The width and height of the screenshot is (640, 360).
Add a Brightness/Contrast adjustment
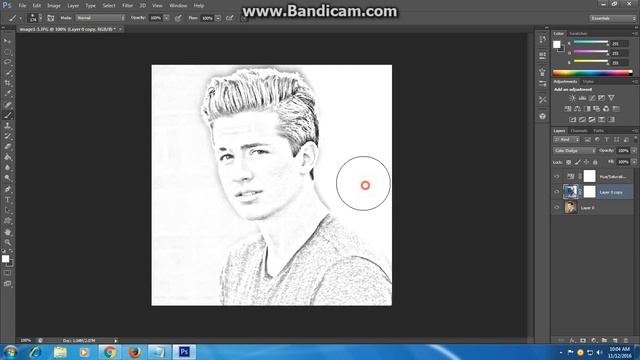[572, 98]
